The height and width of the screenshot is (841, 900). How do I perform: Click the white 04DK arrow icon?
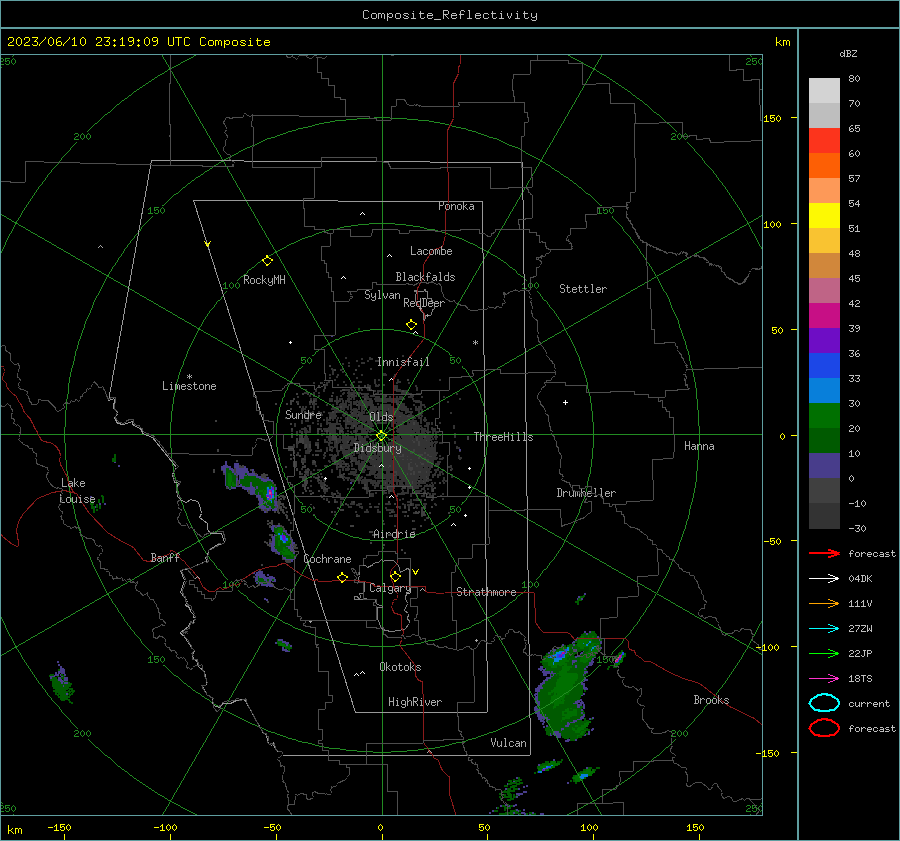click(824, 578)
